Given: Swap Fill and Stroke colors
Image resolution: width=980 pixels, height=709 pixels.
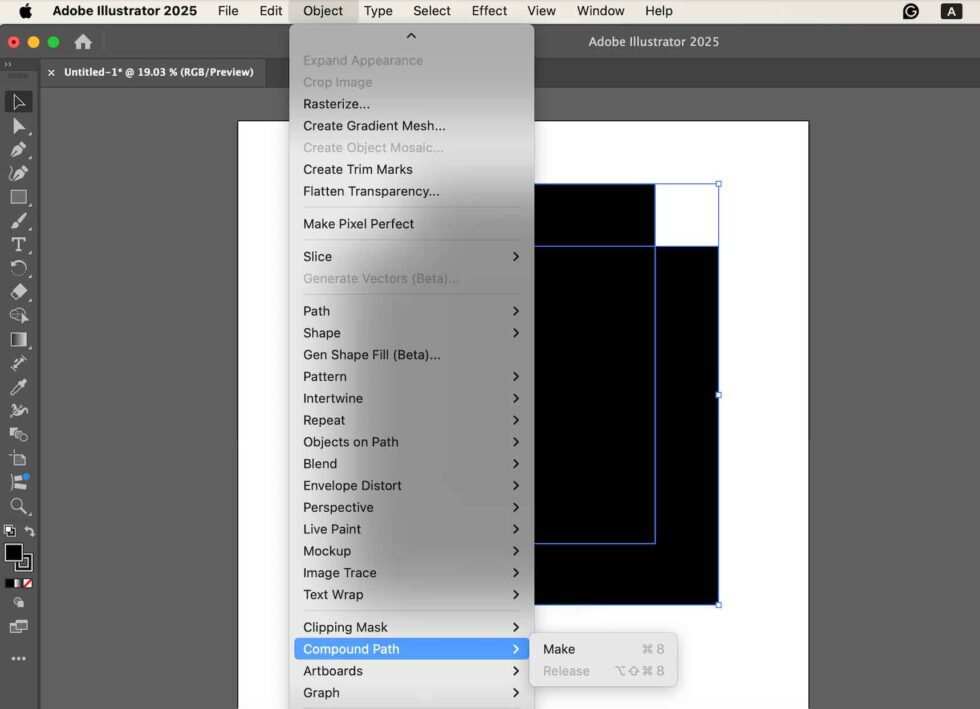Looking at the screenshot, I should [x=30, y=531].
